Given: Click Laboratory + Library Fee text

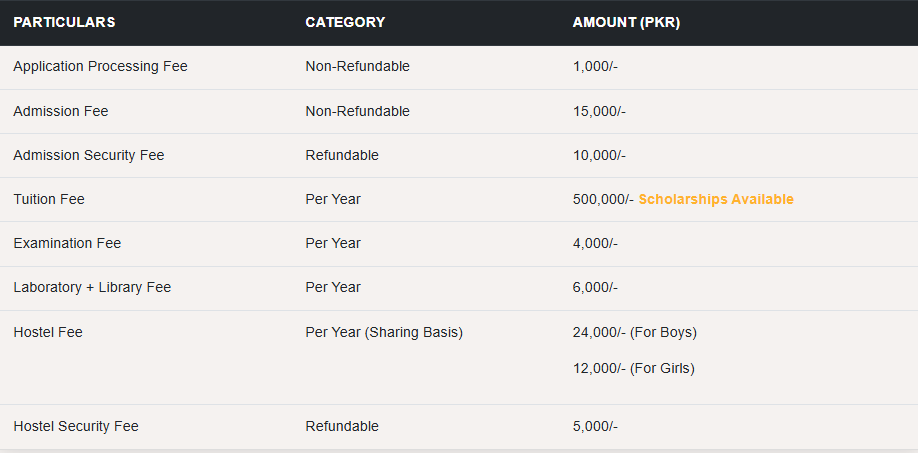Looking at the screenshot, I should (x=92, y=287).
